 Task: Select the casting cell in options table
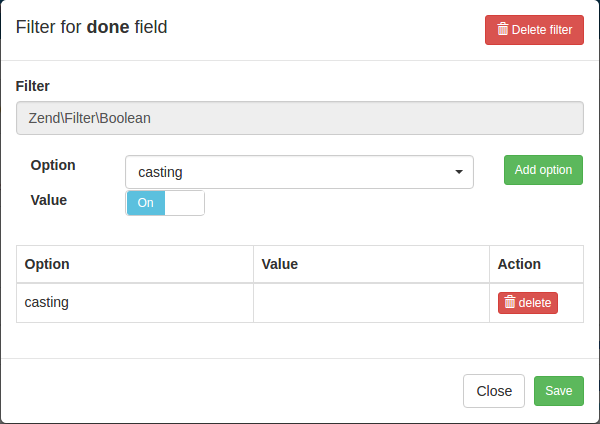(135, 303)
